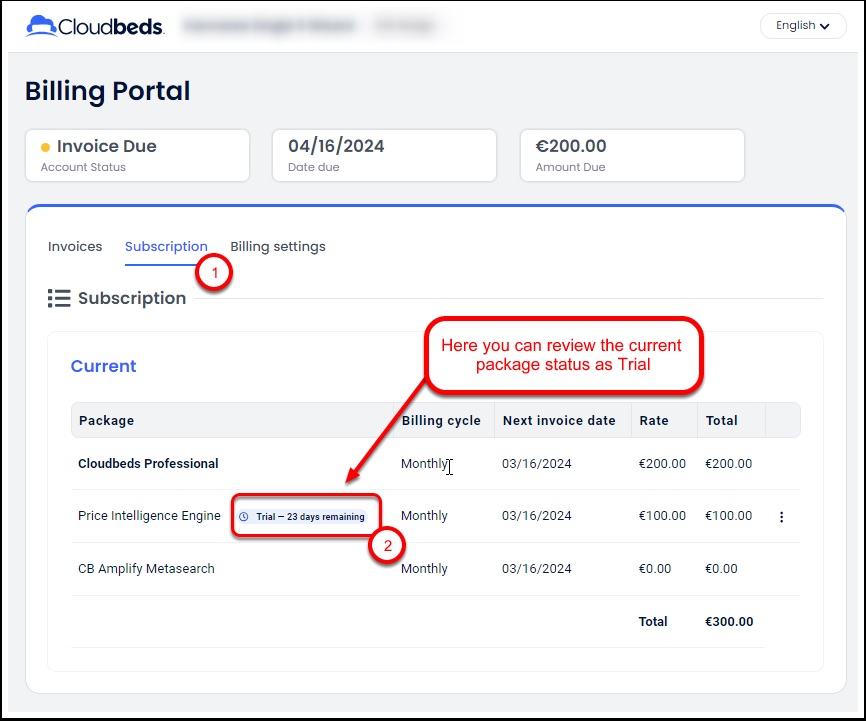Click the yellow Invoice Due status dot
Image resolution: width=866 pixels, height=721 pixels.
(45, 147)
